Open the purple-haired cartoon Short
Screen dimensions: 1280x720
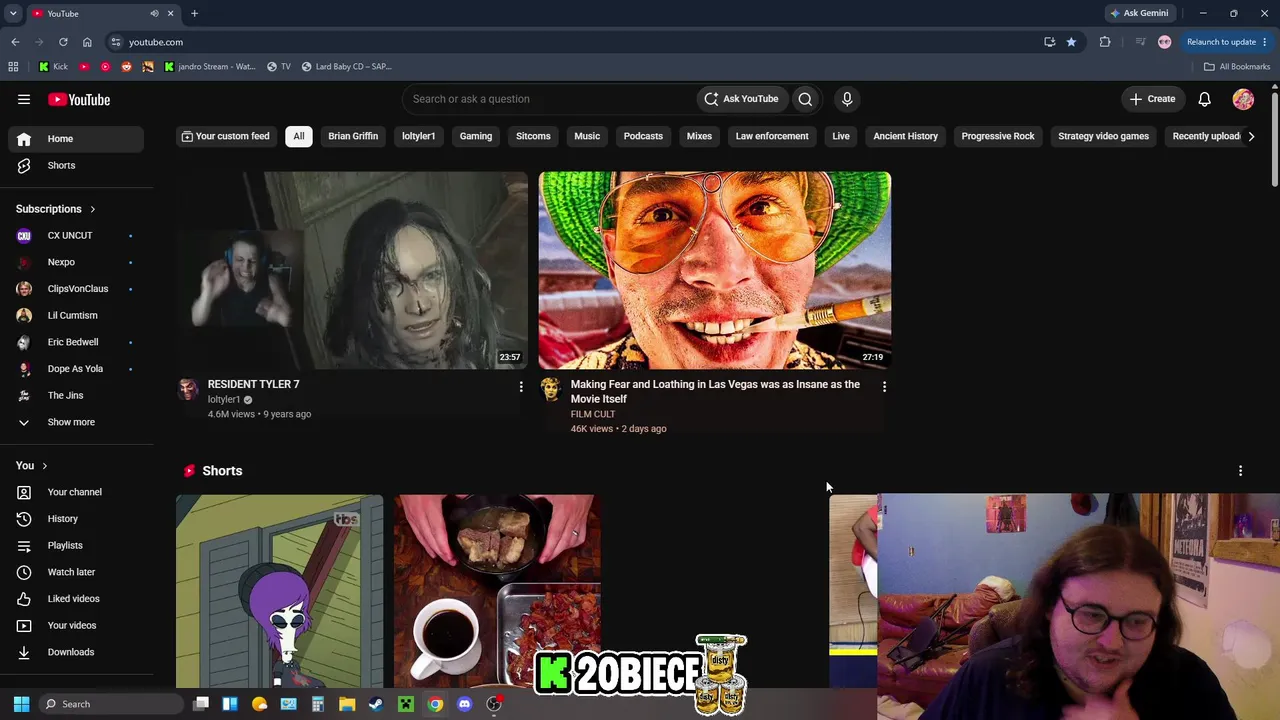[280, 591]
